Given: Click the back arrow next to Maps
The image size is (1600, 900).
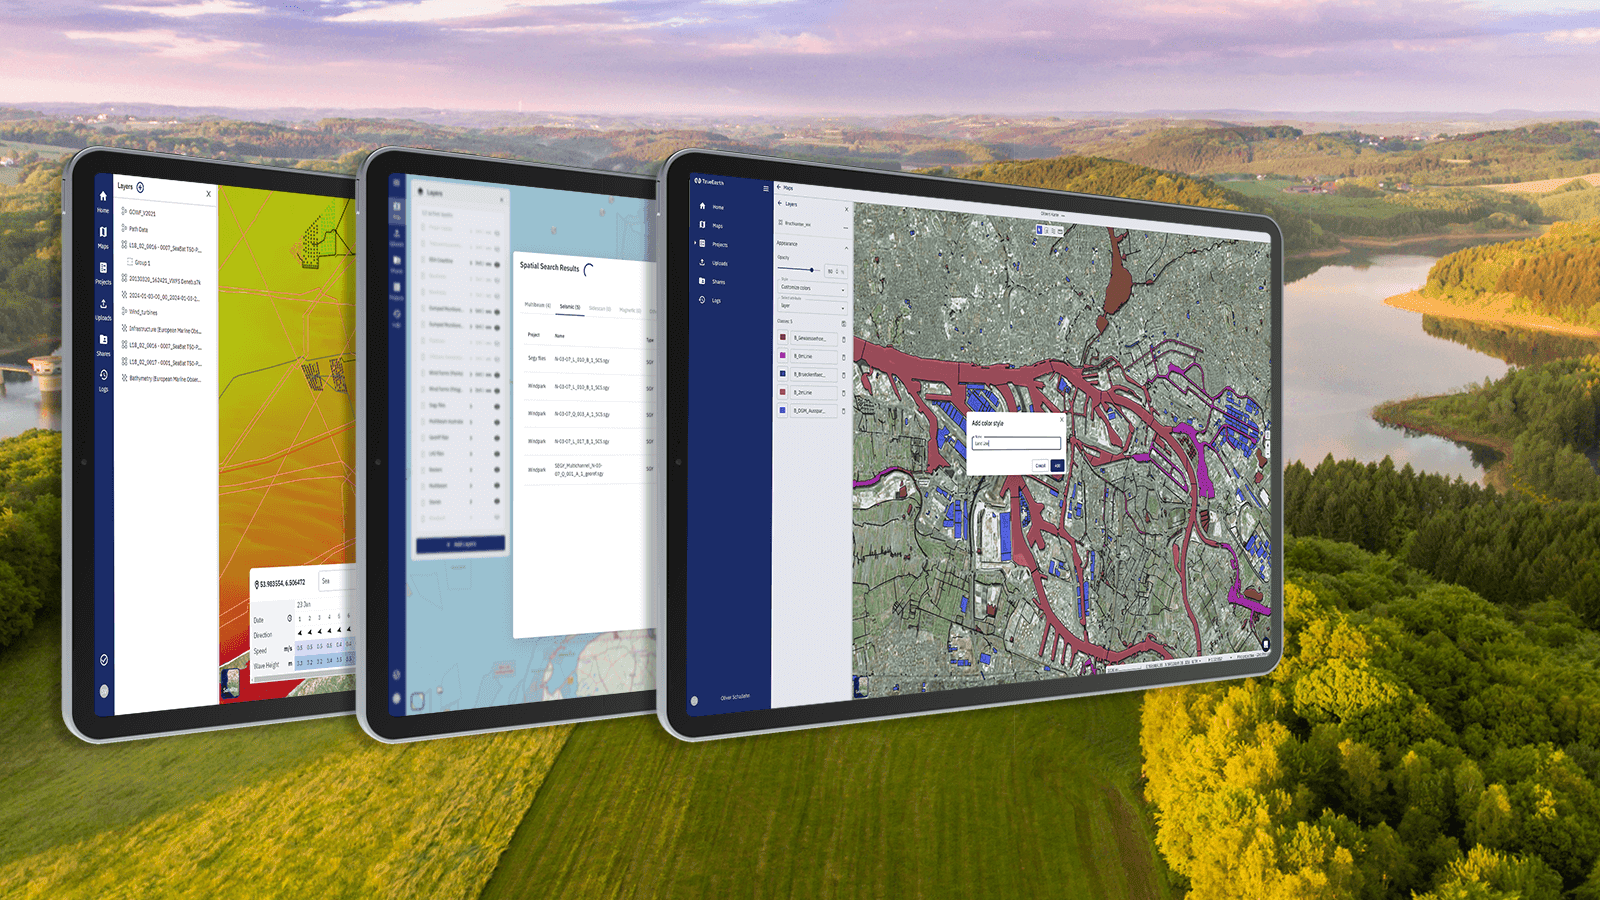Looking at the screenshot, I should (x=779, y=187).
